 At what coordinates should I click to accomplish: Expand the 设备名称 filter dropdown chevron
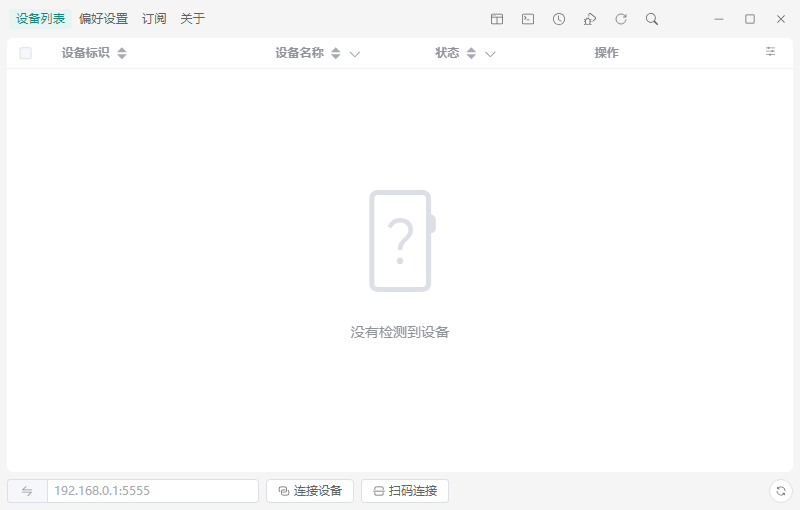(355, 54)
